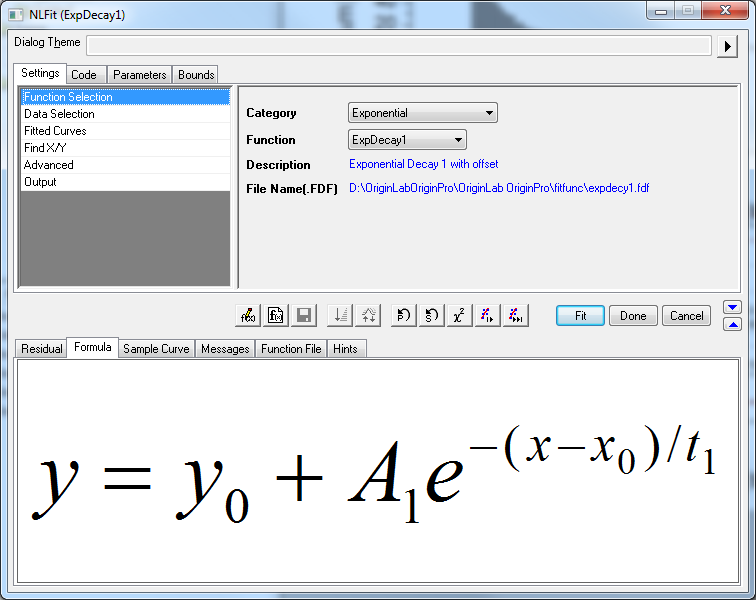The height and width of the screenshot is (600, 756).
Task: Minimize the NLFit window
Action: click(661, 11)
